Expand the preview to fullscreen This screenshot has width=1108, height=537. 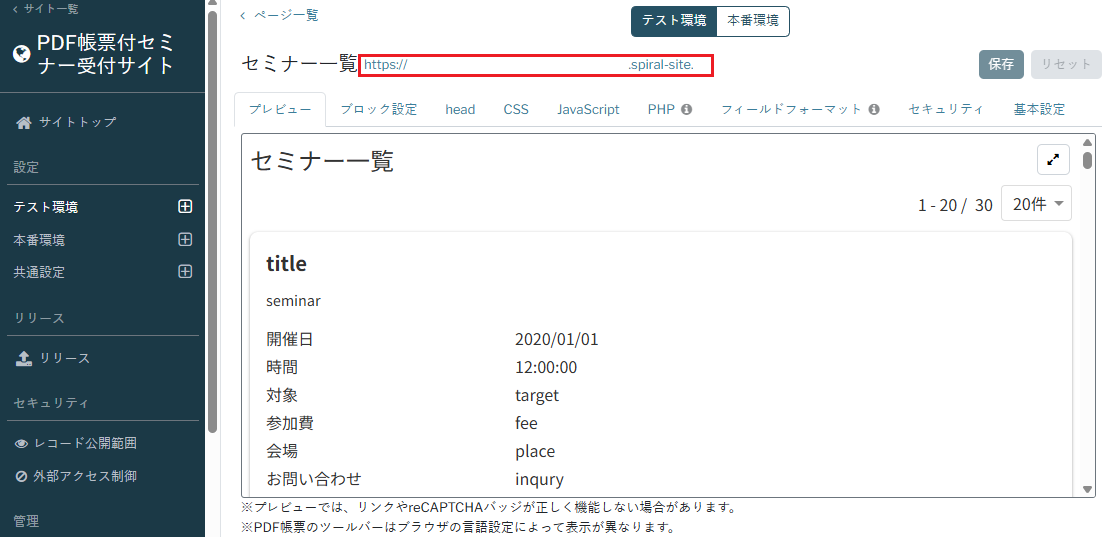tap(1053, 159)
